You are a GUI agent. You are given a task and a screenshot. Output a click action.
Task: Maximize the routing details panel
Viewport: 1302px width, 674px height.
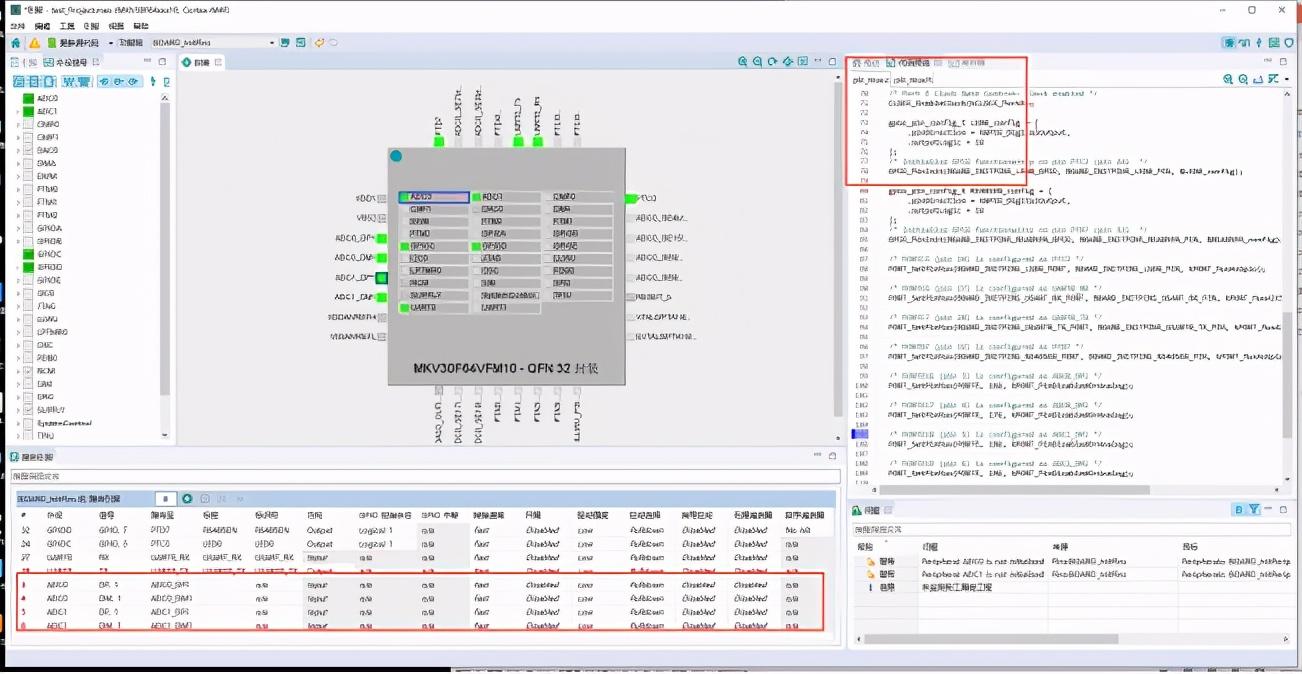click(833, 456)
